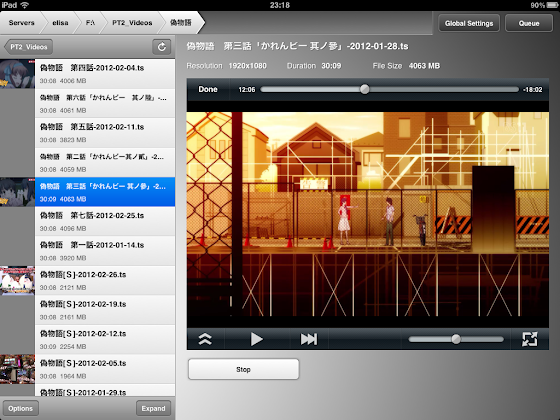
Task: Tap the battery icon in status bar
Action: click(552, 5)
